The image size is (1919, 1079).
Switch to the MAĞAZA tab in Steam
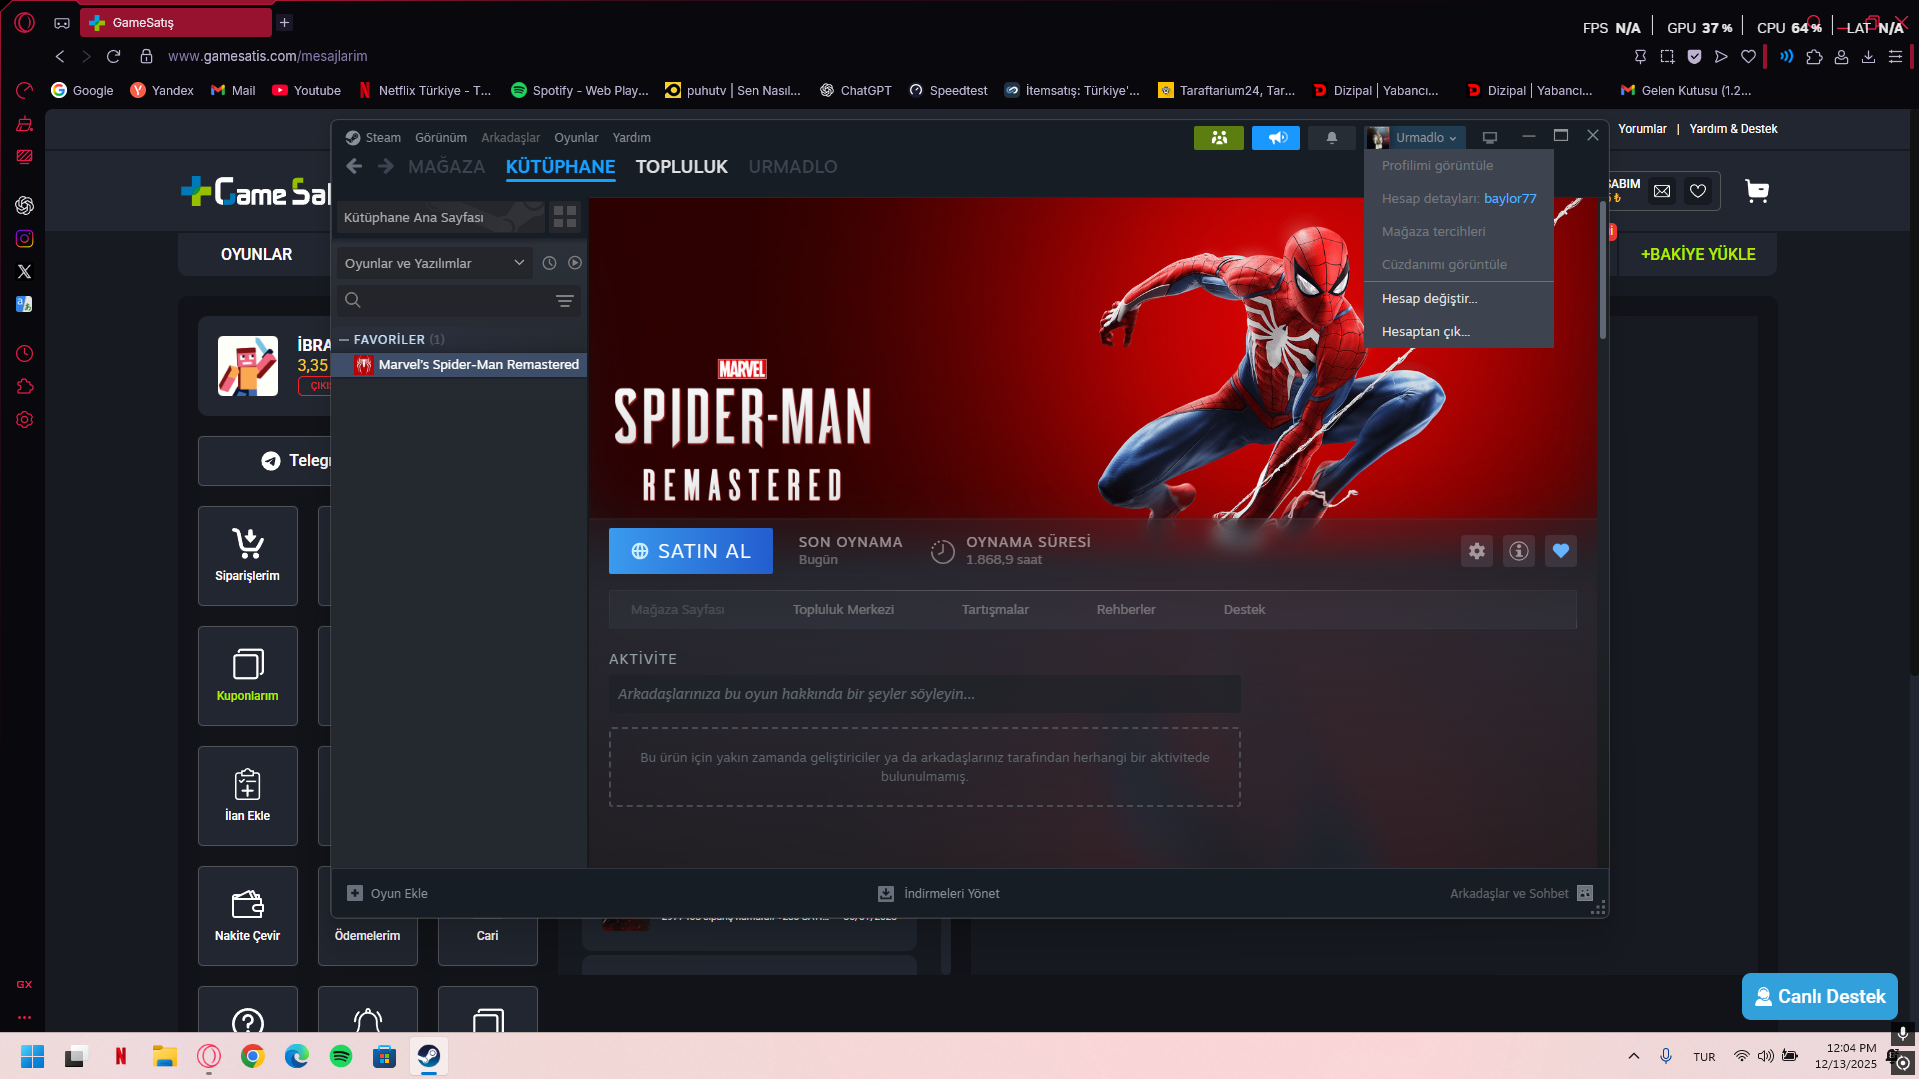point(446,167)
